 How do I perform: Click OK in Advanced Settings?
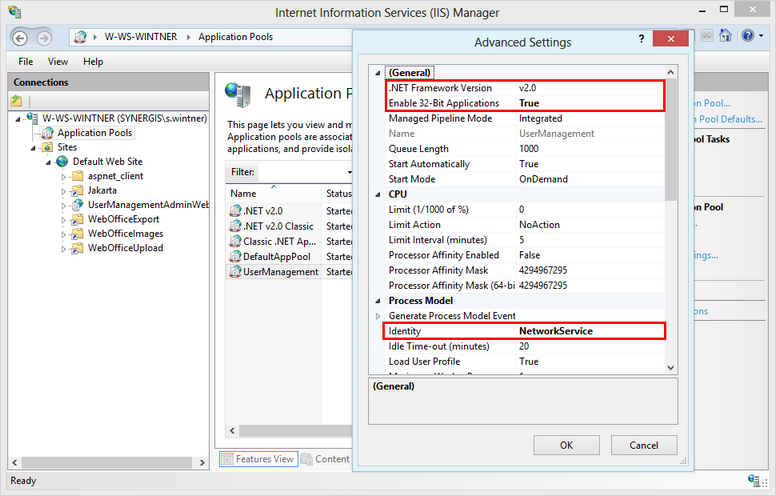click(x=566, y=445)
